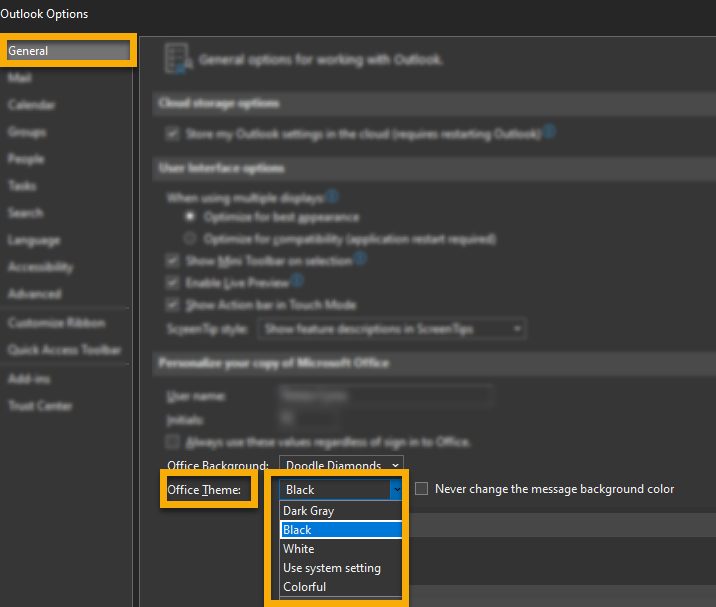Open the People options category
The height and width of the screenshot is (607, 716).
pos(26,159)
